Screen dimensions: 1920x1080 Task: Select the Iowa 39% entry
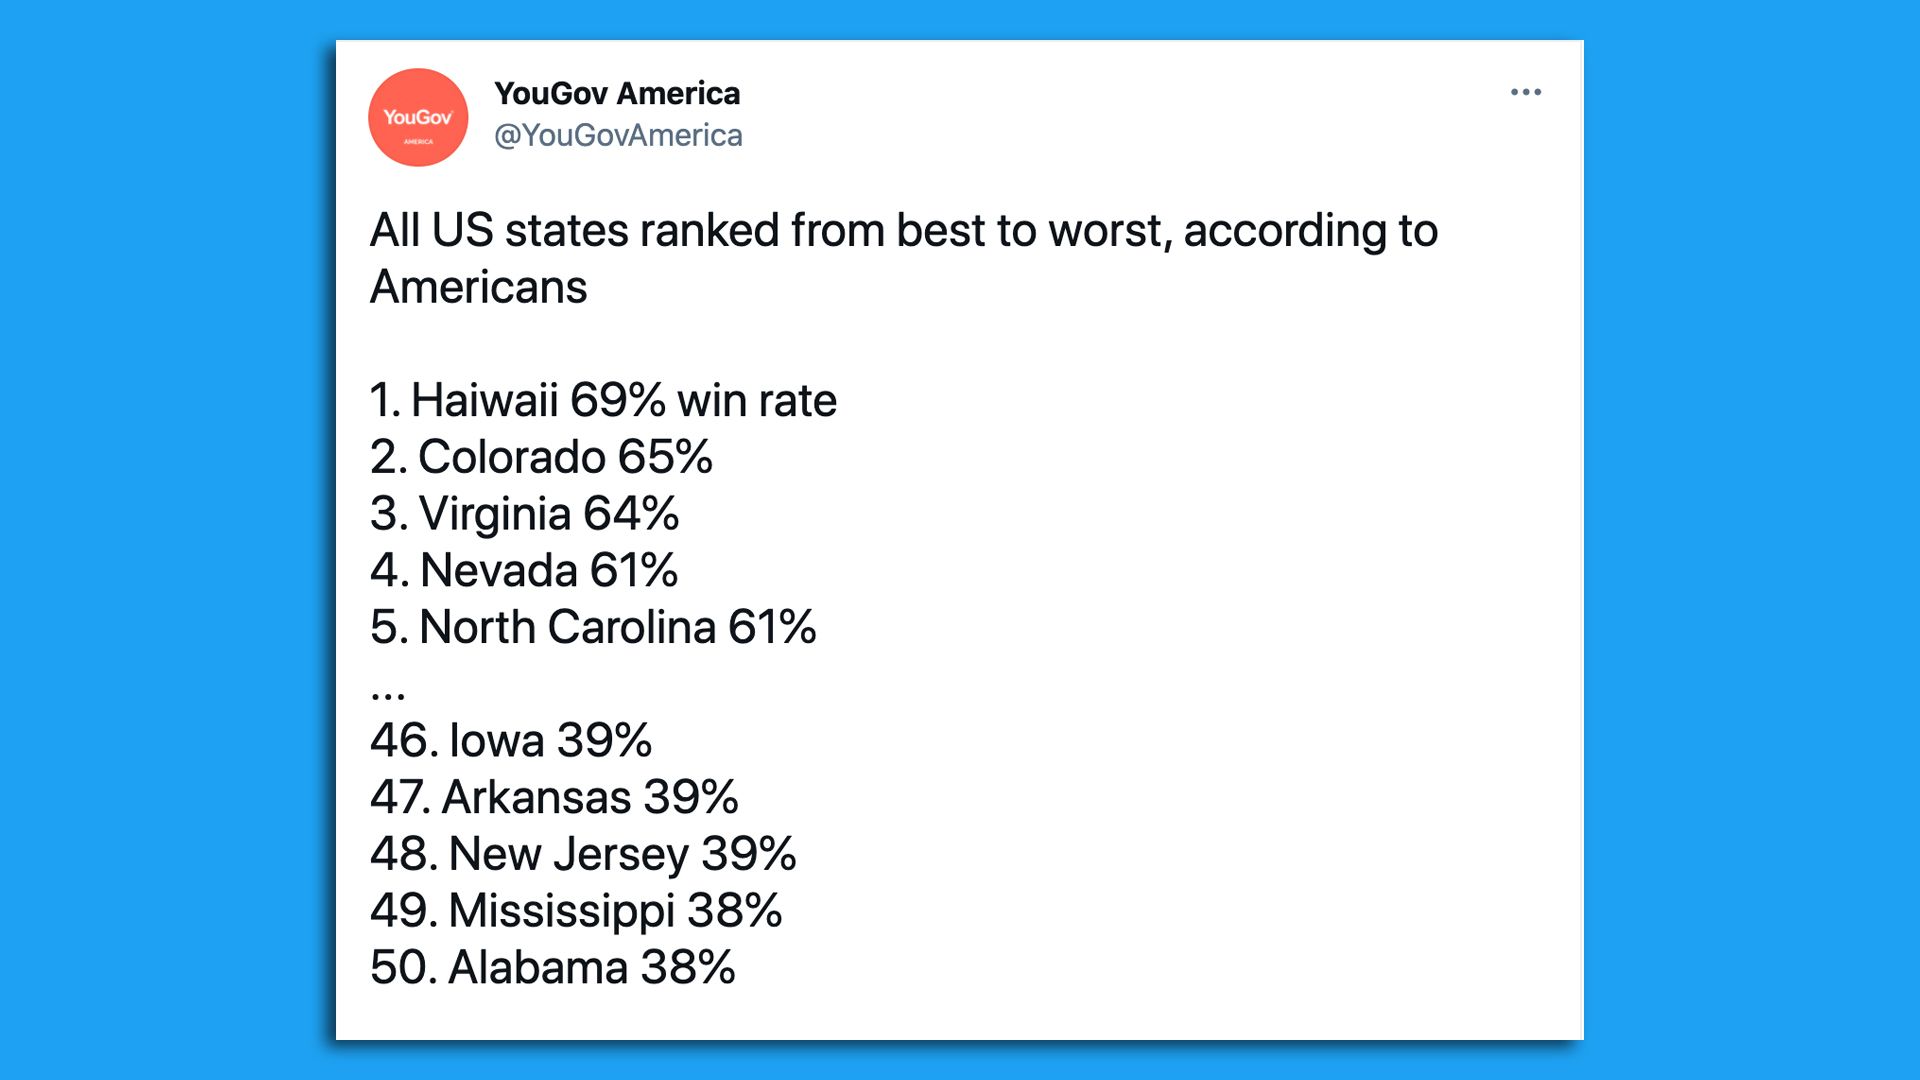[x=511, y=740]
